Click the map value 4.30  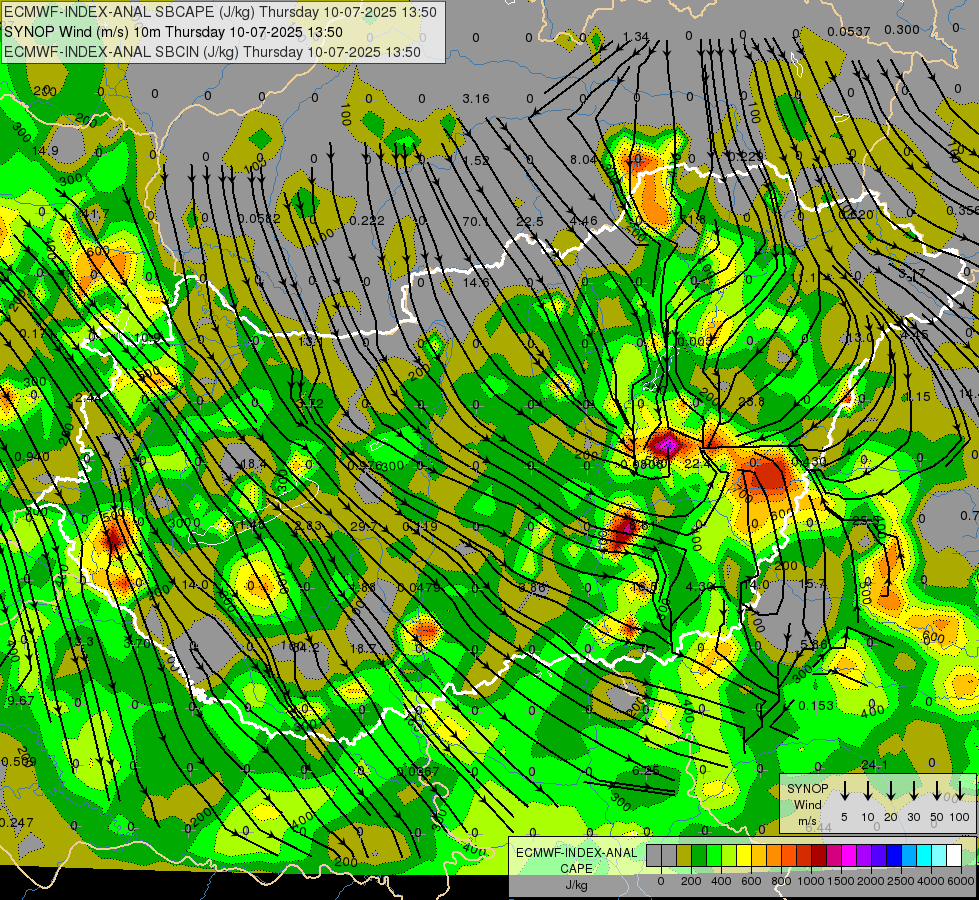tap(699, 586)
